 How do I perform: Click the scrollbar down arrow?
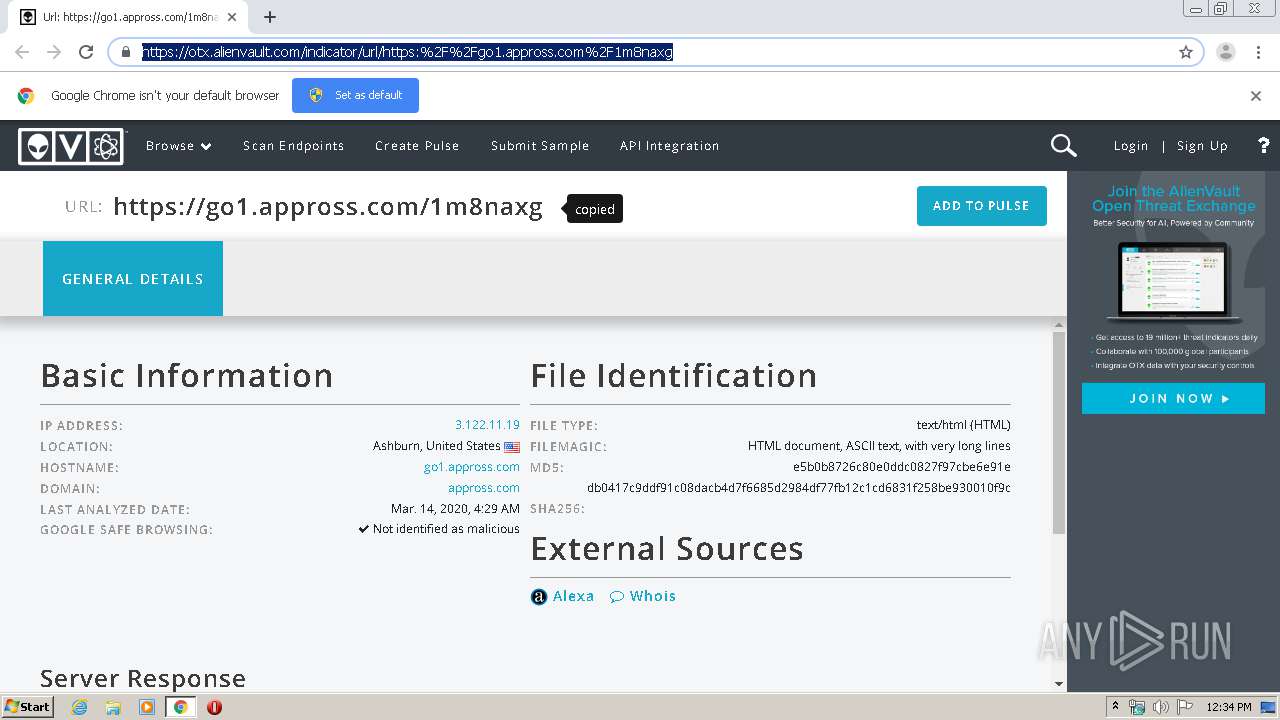[1059, 684]
